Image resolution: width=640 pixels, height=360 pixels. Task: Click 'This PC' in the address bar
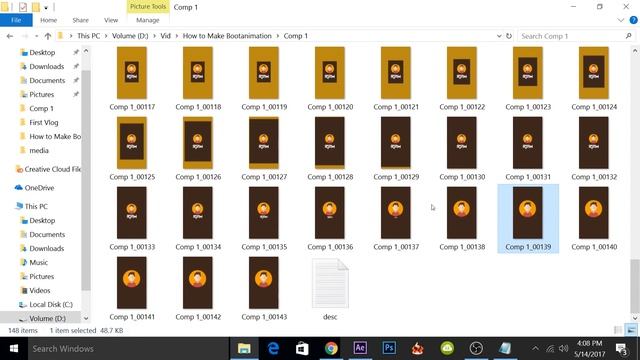pyautogui.click(x=89, y=36)
